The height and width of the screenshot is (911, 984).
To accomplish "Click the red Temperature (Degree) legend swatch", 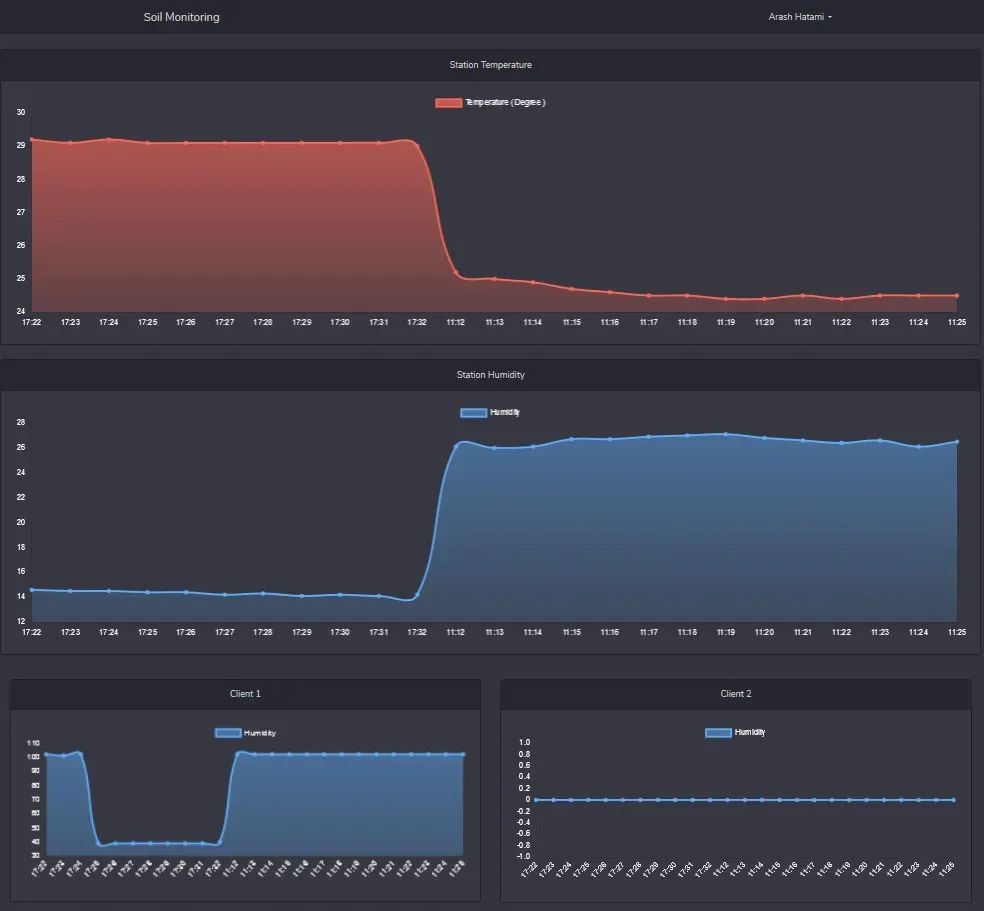I will click(448, 103).
